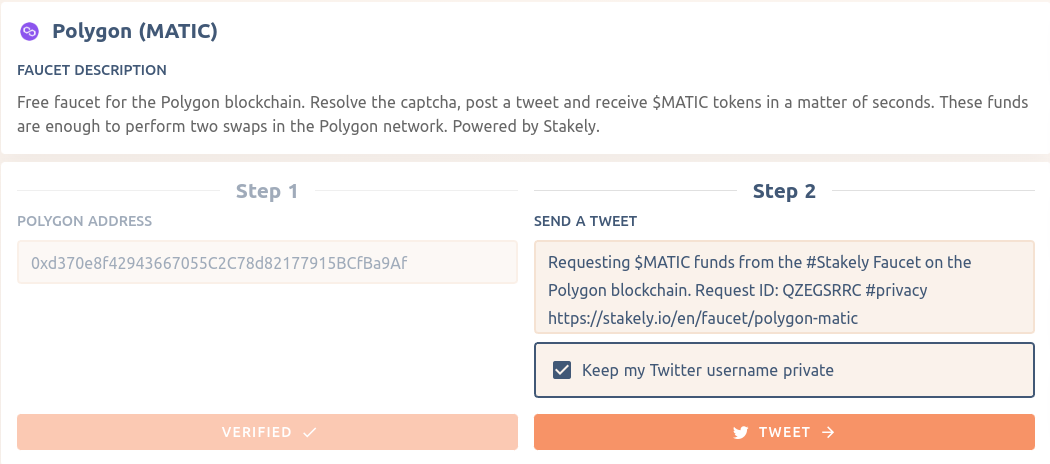Click the VERIFIED button label
Viewport: 1050px width, 464px height.
coord(257,433)
